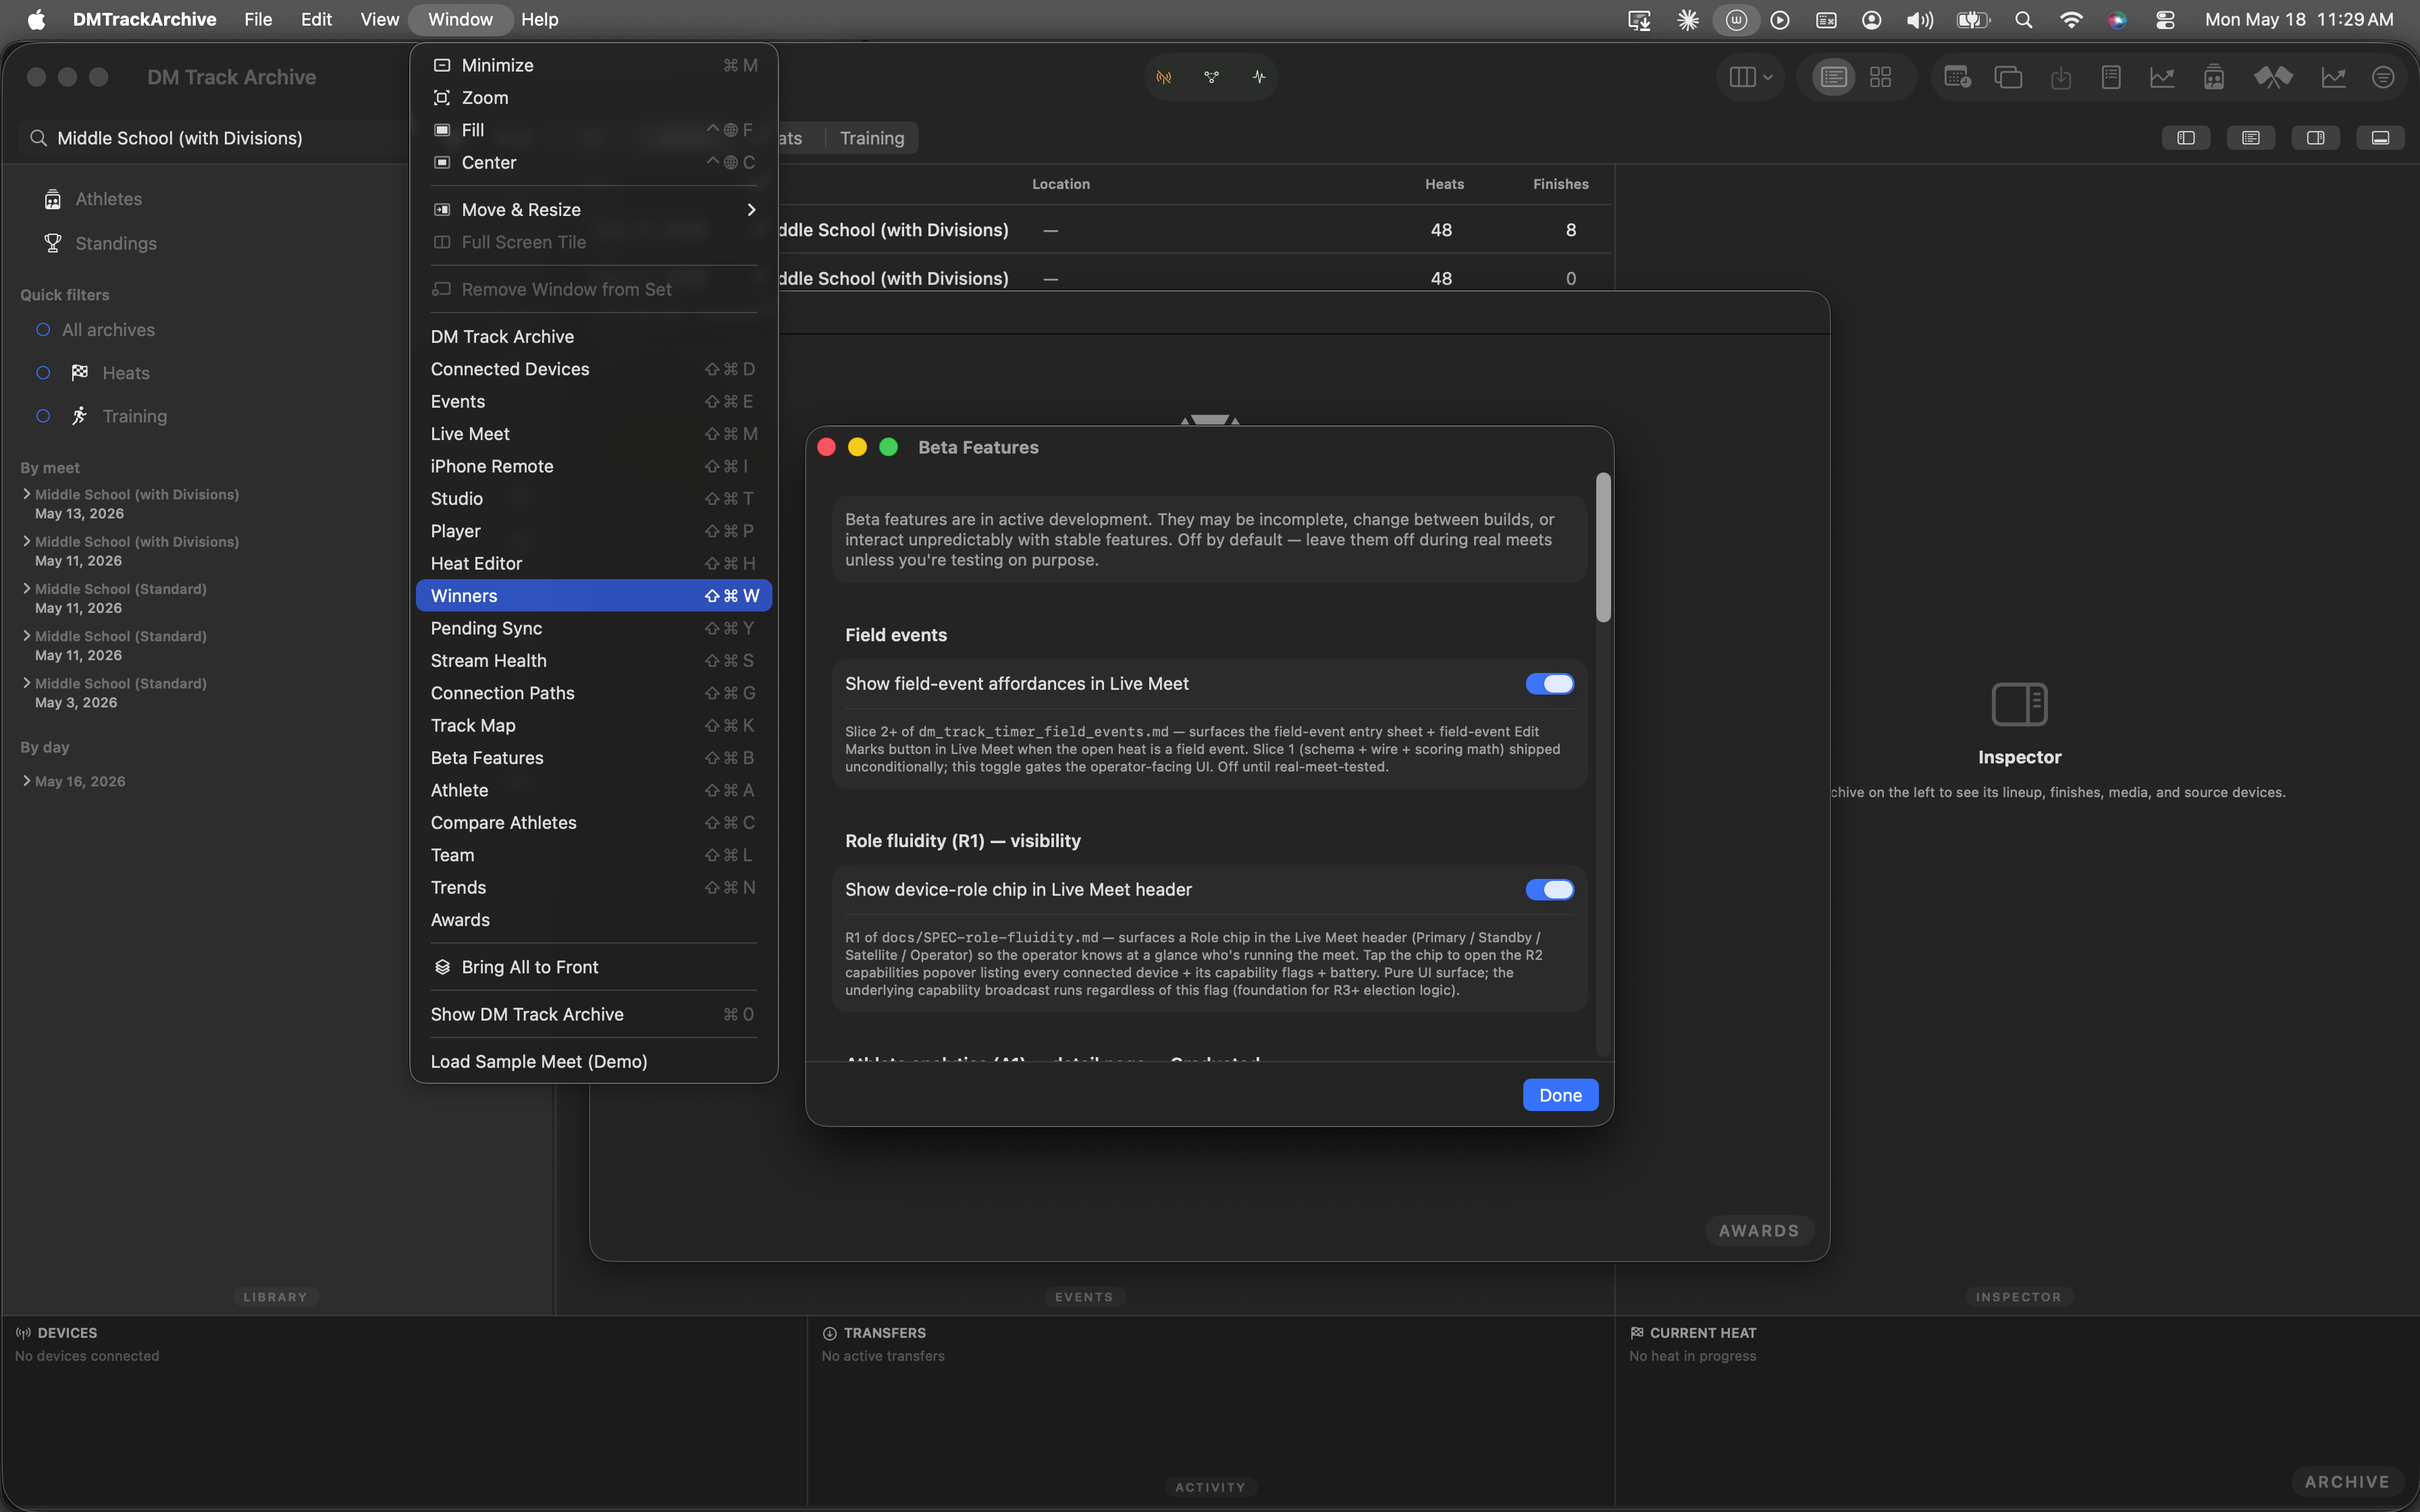
Task: Expand Middle School (Standard) May 3, 2026
Action: [x=26, y=683]
